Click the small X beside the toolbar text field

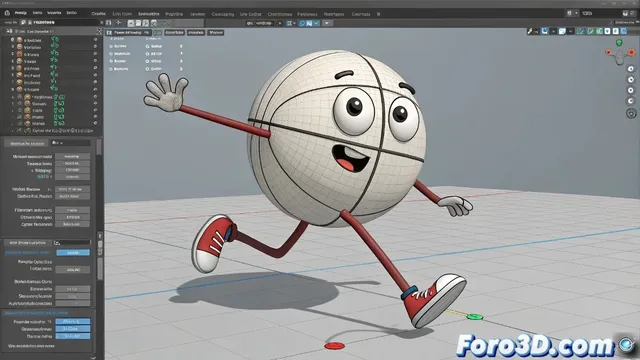280,23
